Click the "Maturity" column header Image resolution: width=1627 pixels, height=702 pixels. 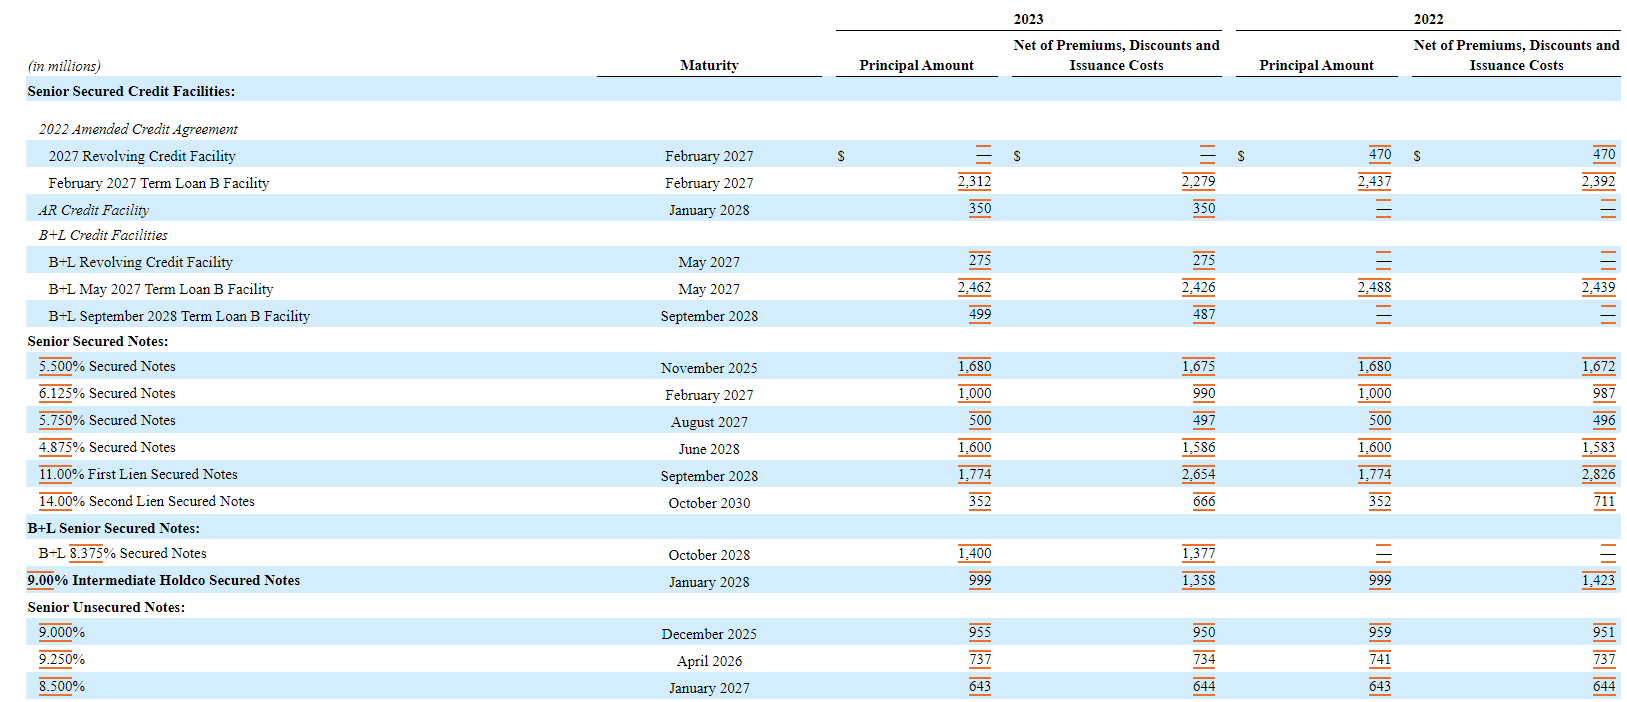point(709,65)
